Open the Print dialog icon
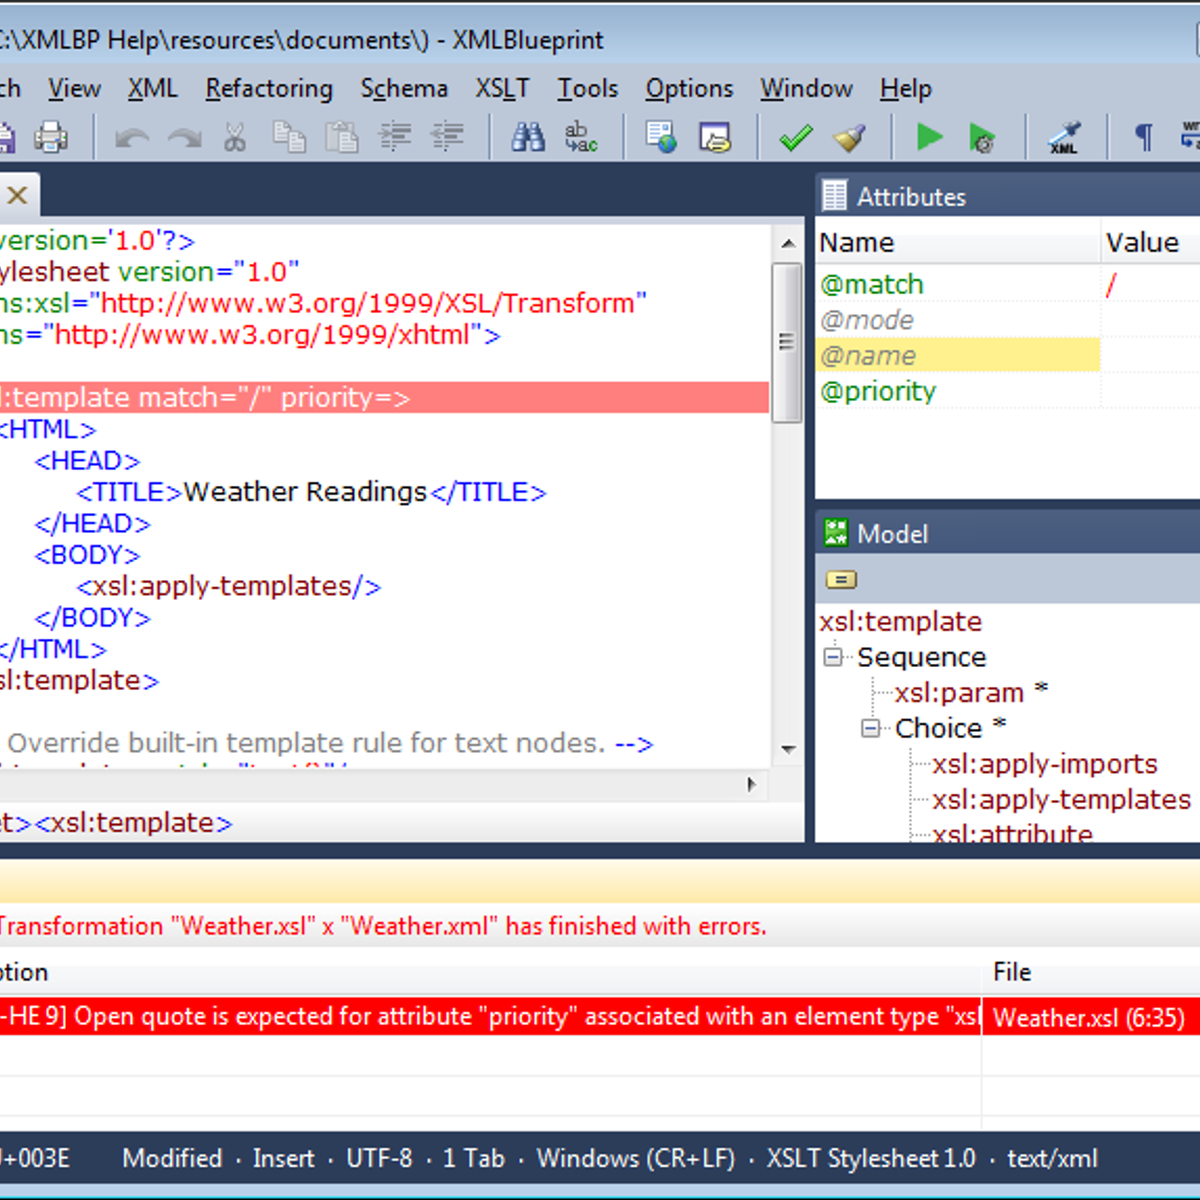Screen dimensions: 1200x1200 [x=52, y=137]
